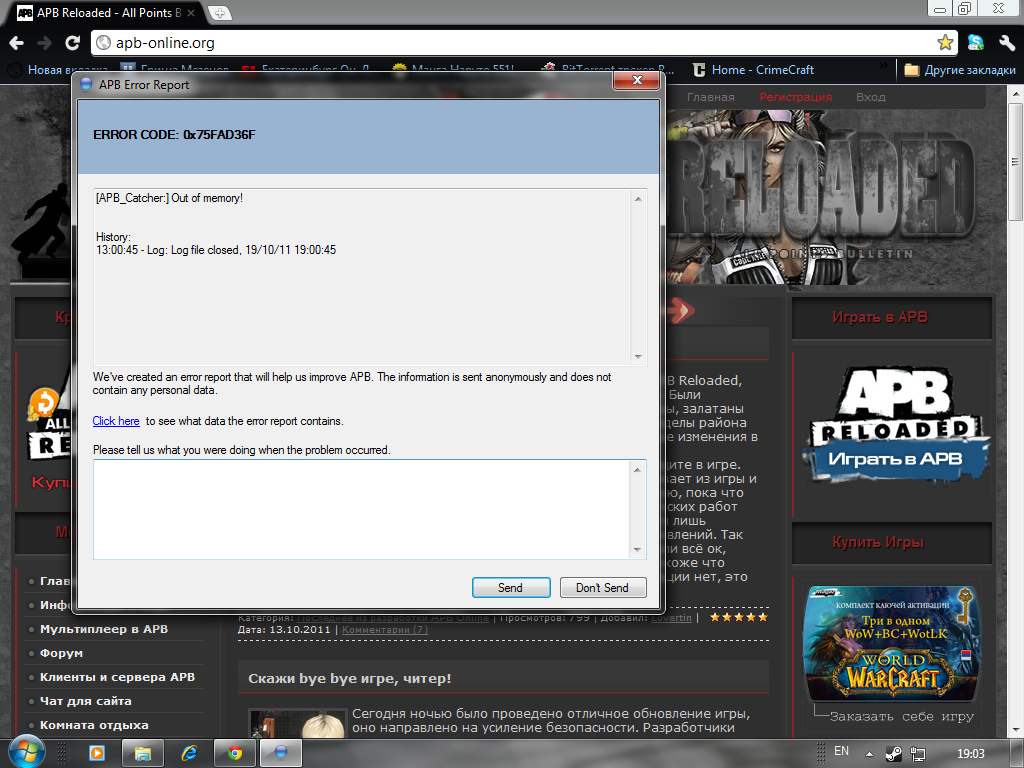Click the Steam tray icon
Screen dimensions: 1024x768
893,754
